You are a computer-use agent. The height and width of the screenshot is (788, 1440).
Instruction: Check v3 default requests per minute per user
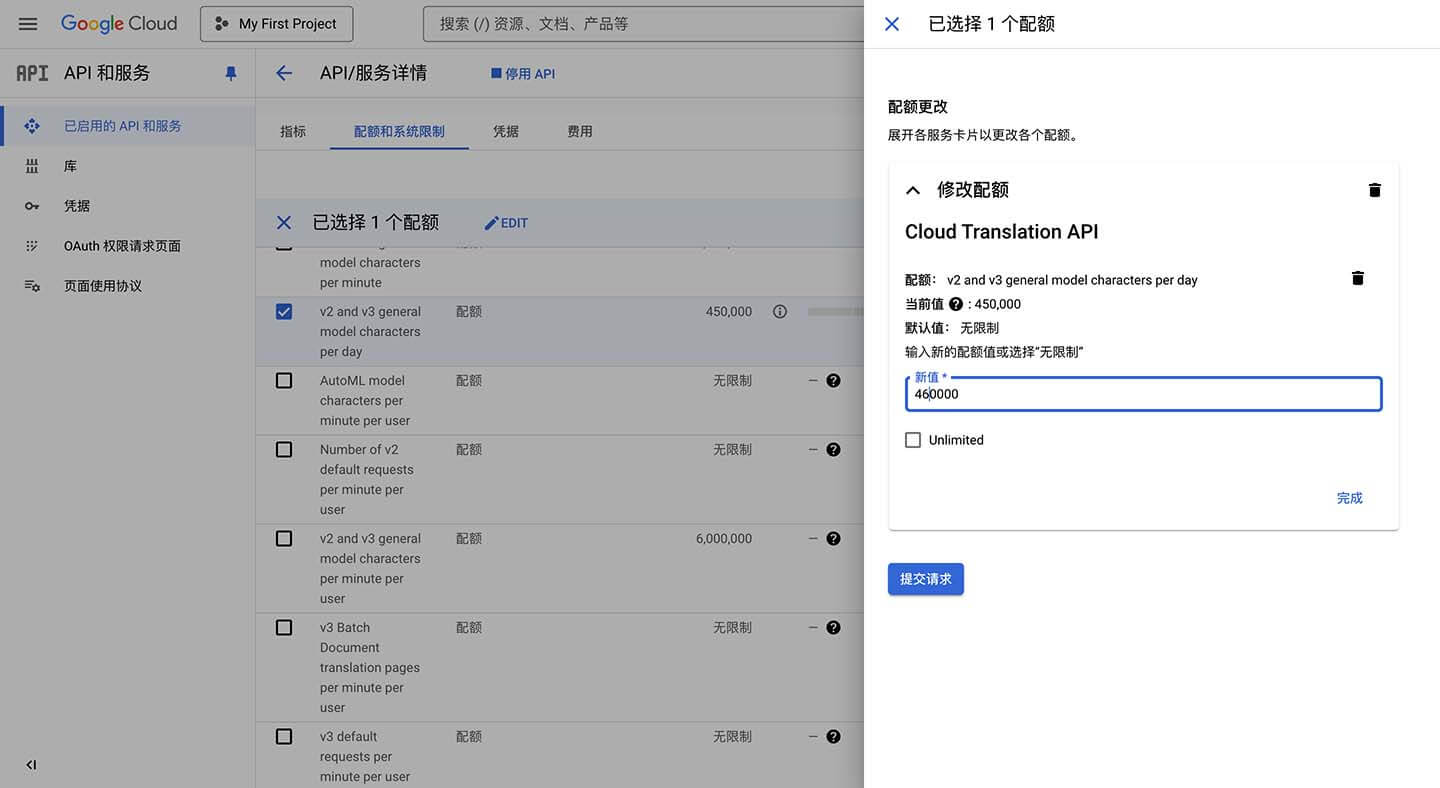(284, 737)
